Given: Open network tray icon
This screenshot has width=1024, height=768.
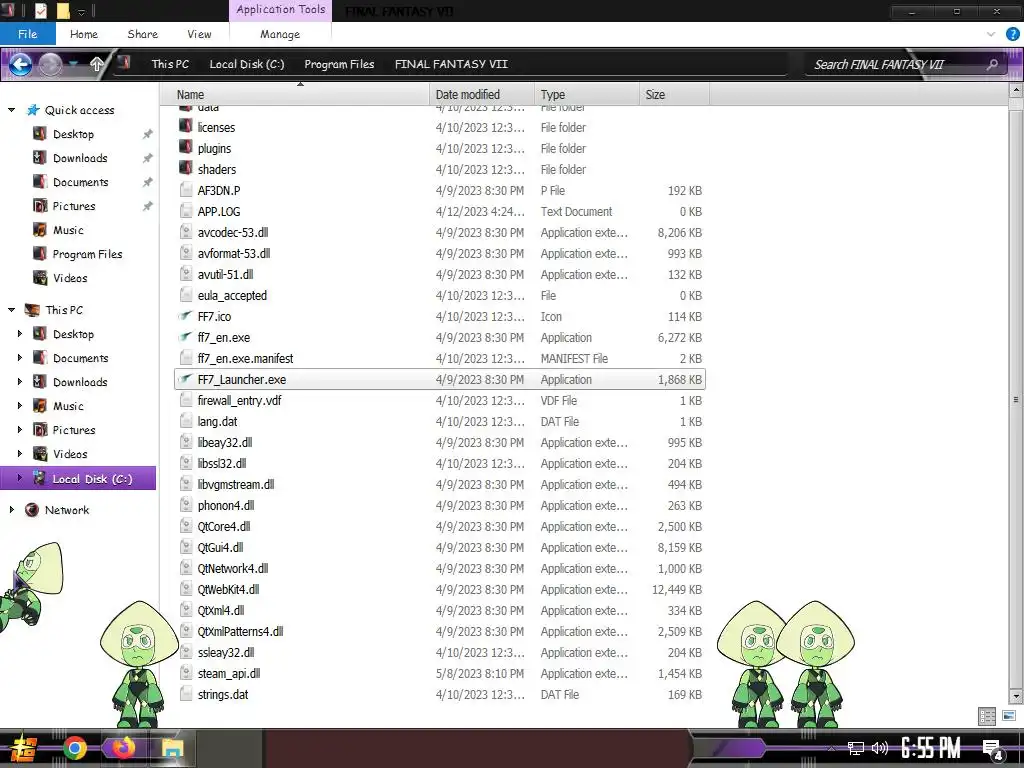Looking at the screenshot, I should point(856,748).
